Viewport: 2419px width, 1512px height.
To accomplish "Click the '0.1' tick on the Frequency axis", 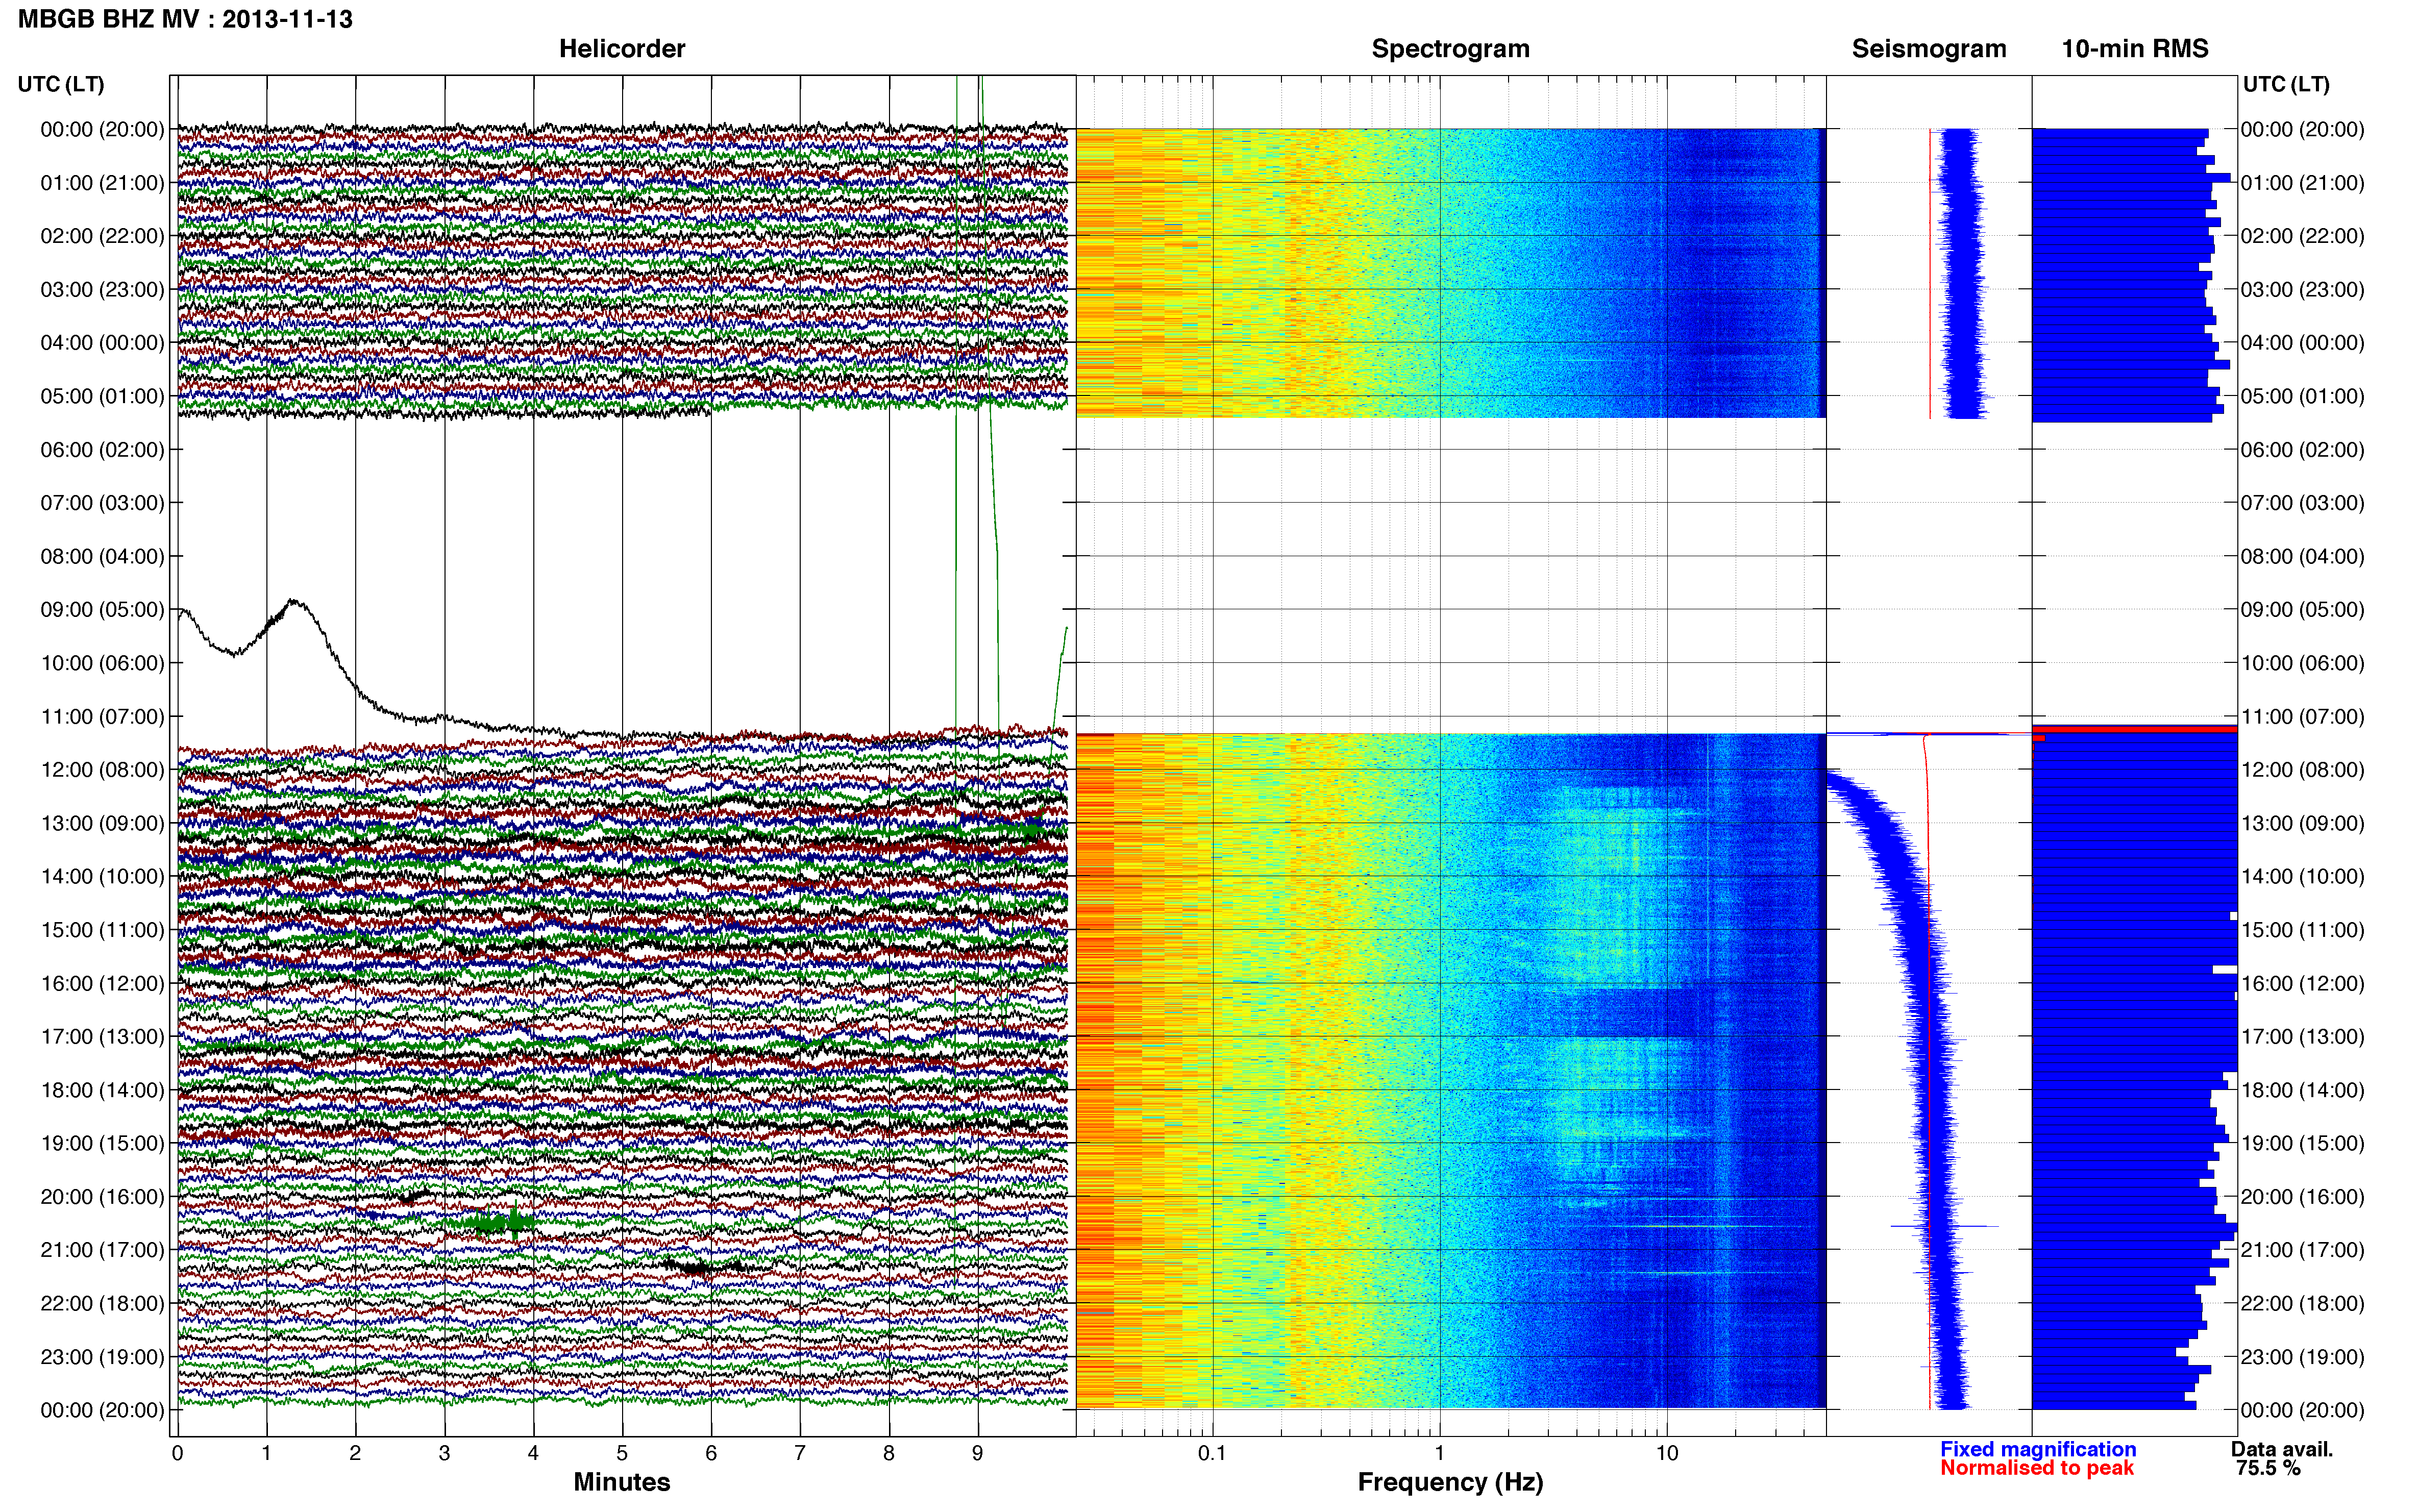I will point(1212,1454).
